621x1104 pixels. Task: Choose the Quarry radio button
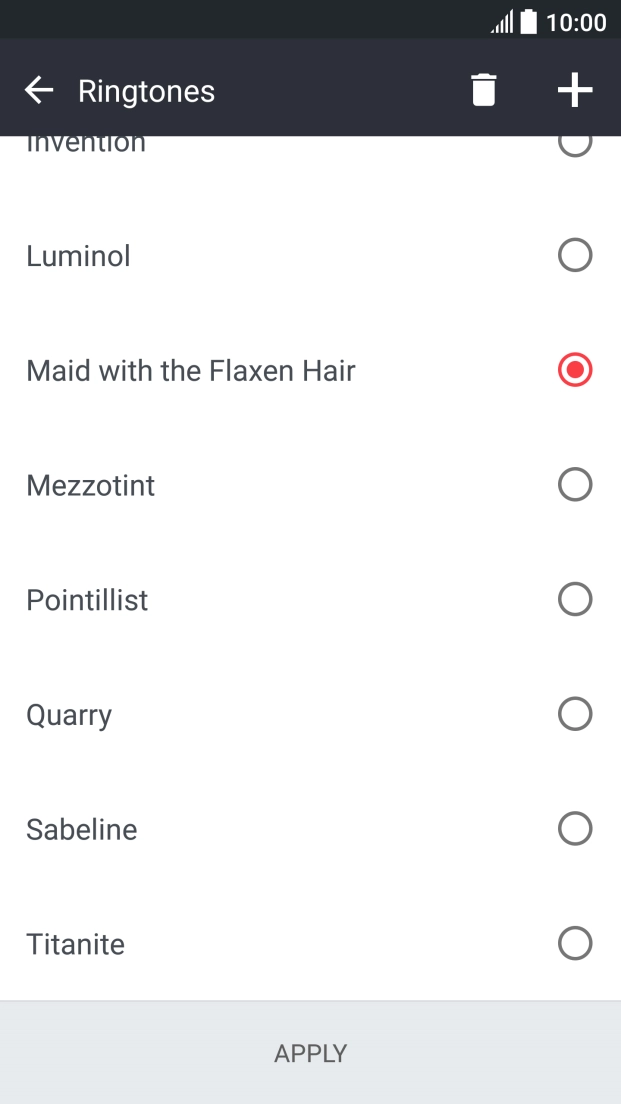pos(575,714)
